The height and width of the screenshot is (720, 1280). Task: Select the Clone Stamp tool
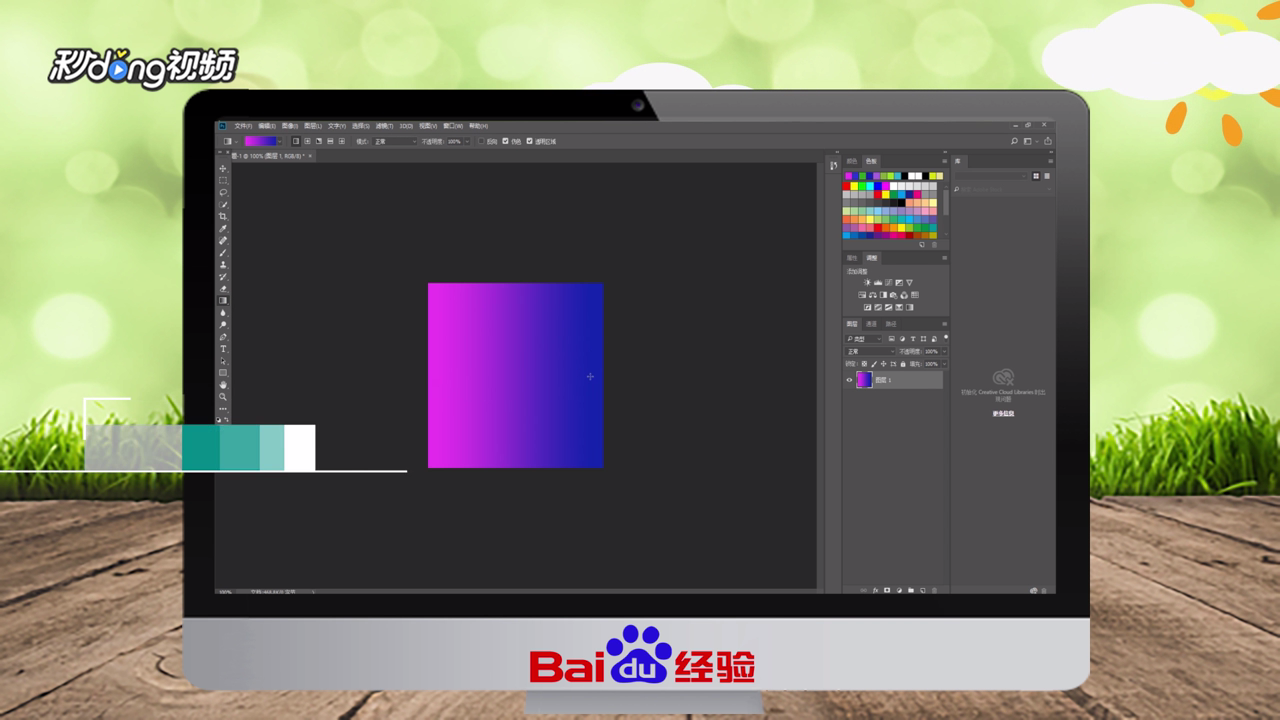click(x=223, y=265)
